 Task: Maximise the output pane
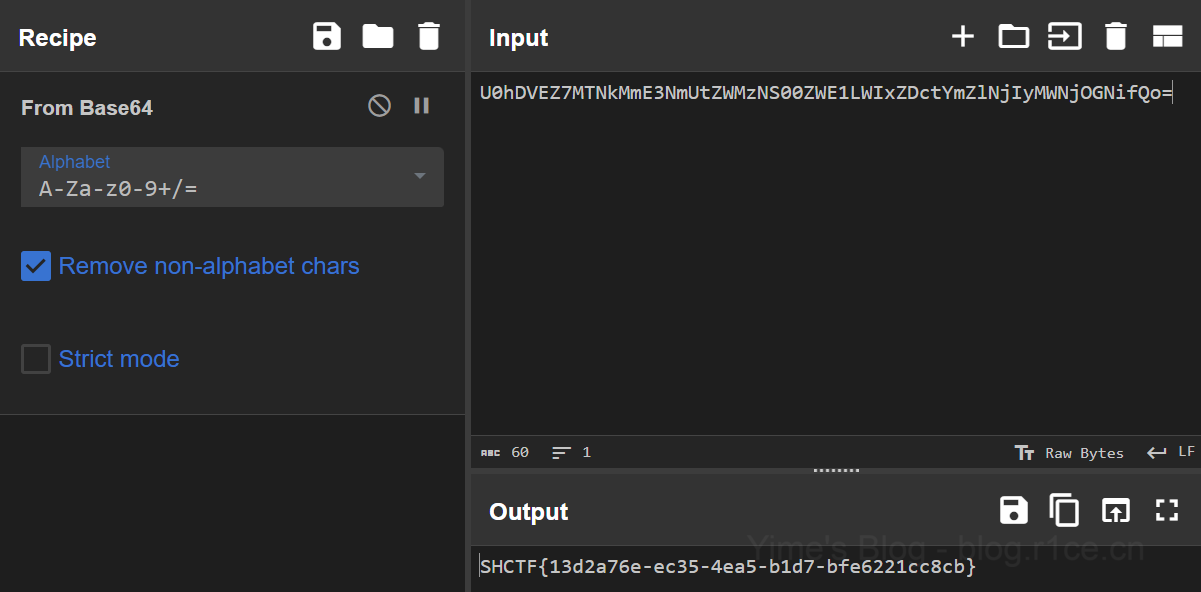tap(1167, 510)
